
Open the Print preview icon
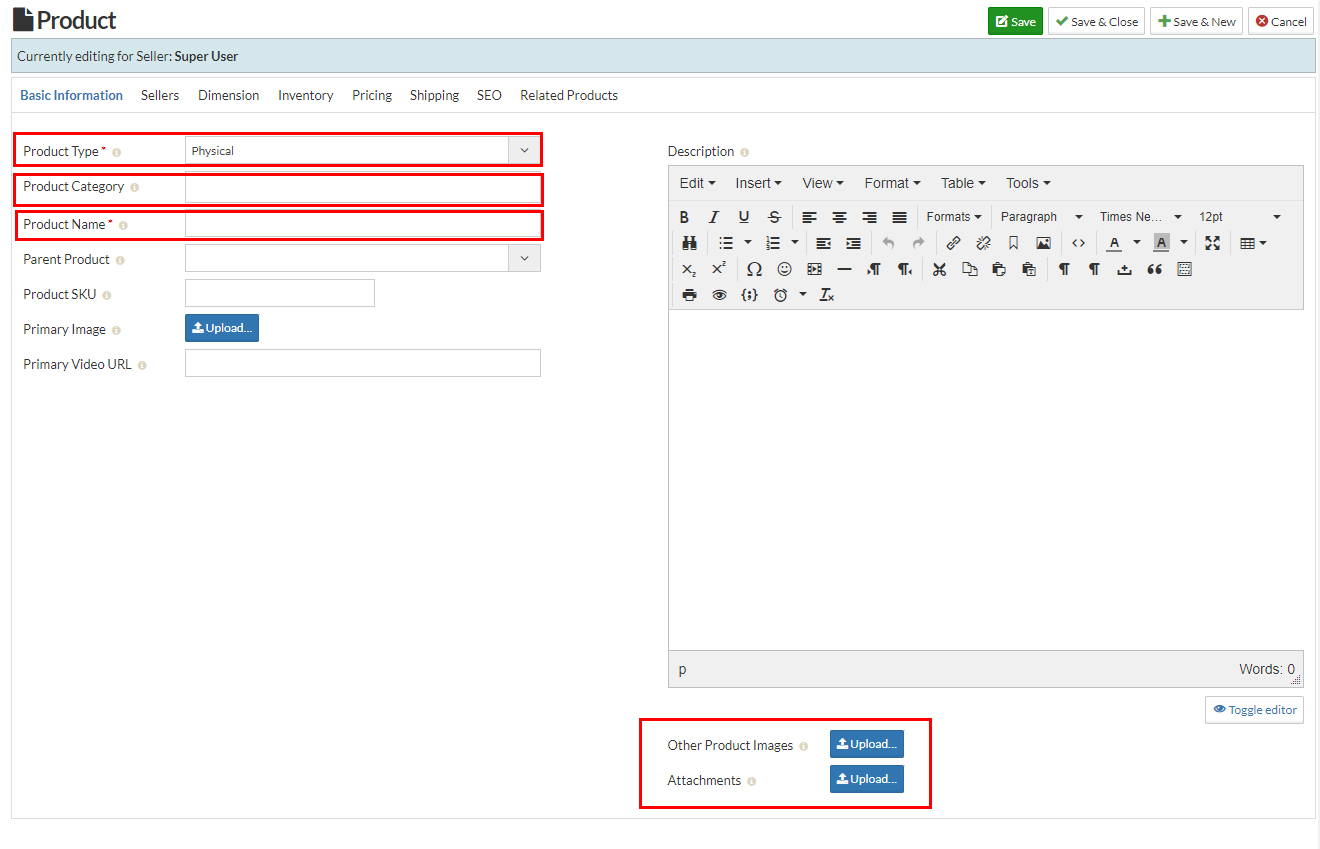coord(689,294)
